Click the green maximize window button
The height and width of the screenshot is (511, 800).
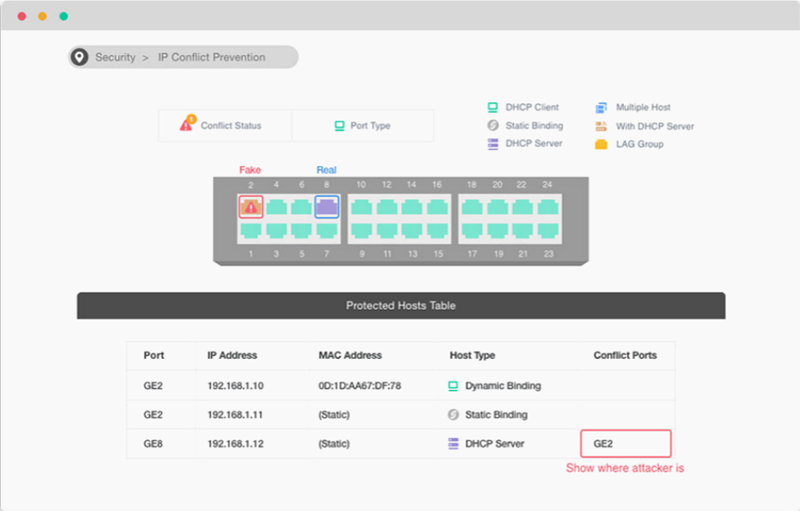[x=63, y=16]
